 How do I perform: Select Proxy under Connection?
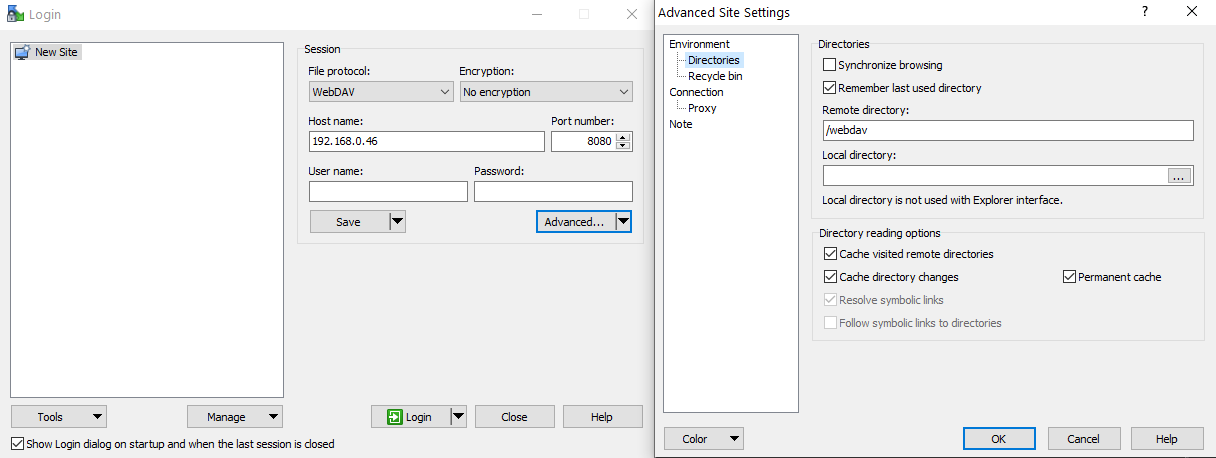702,108
